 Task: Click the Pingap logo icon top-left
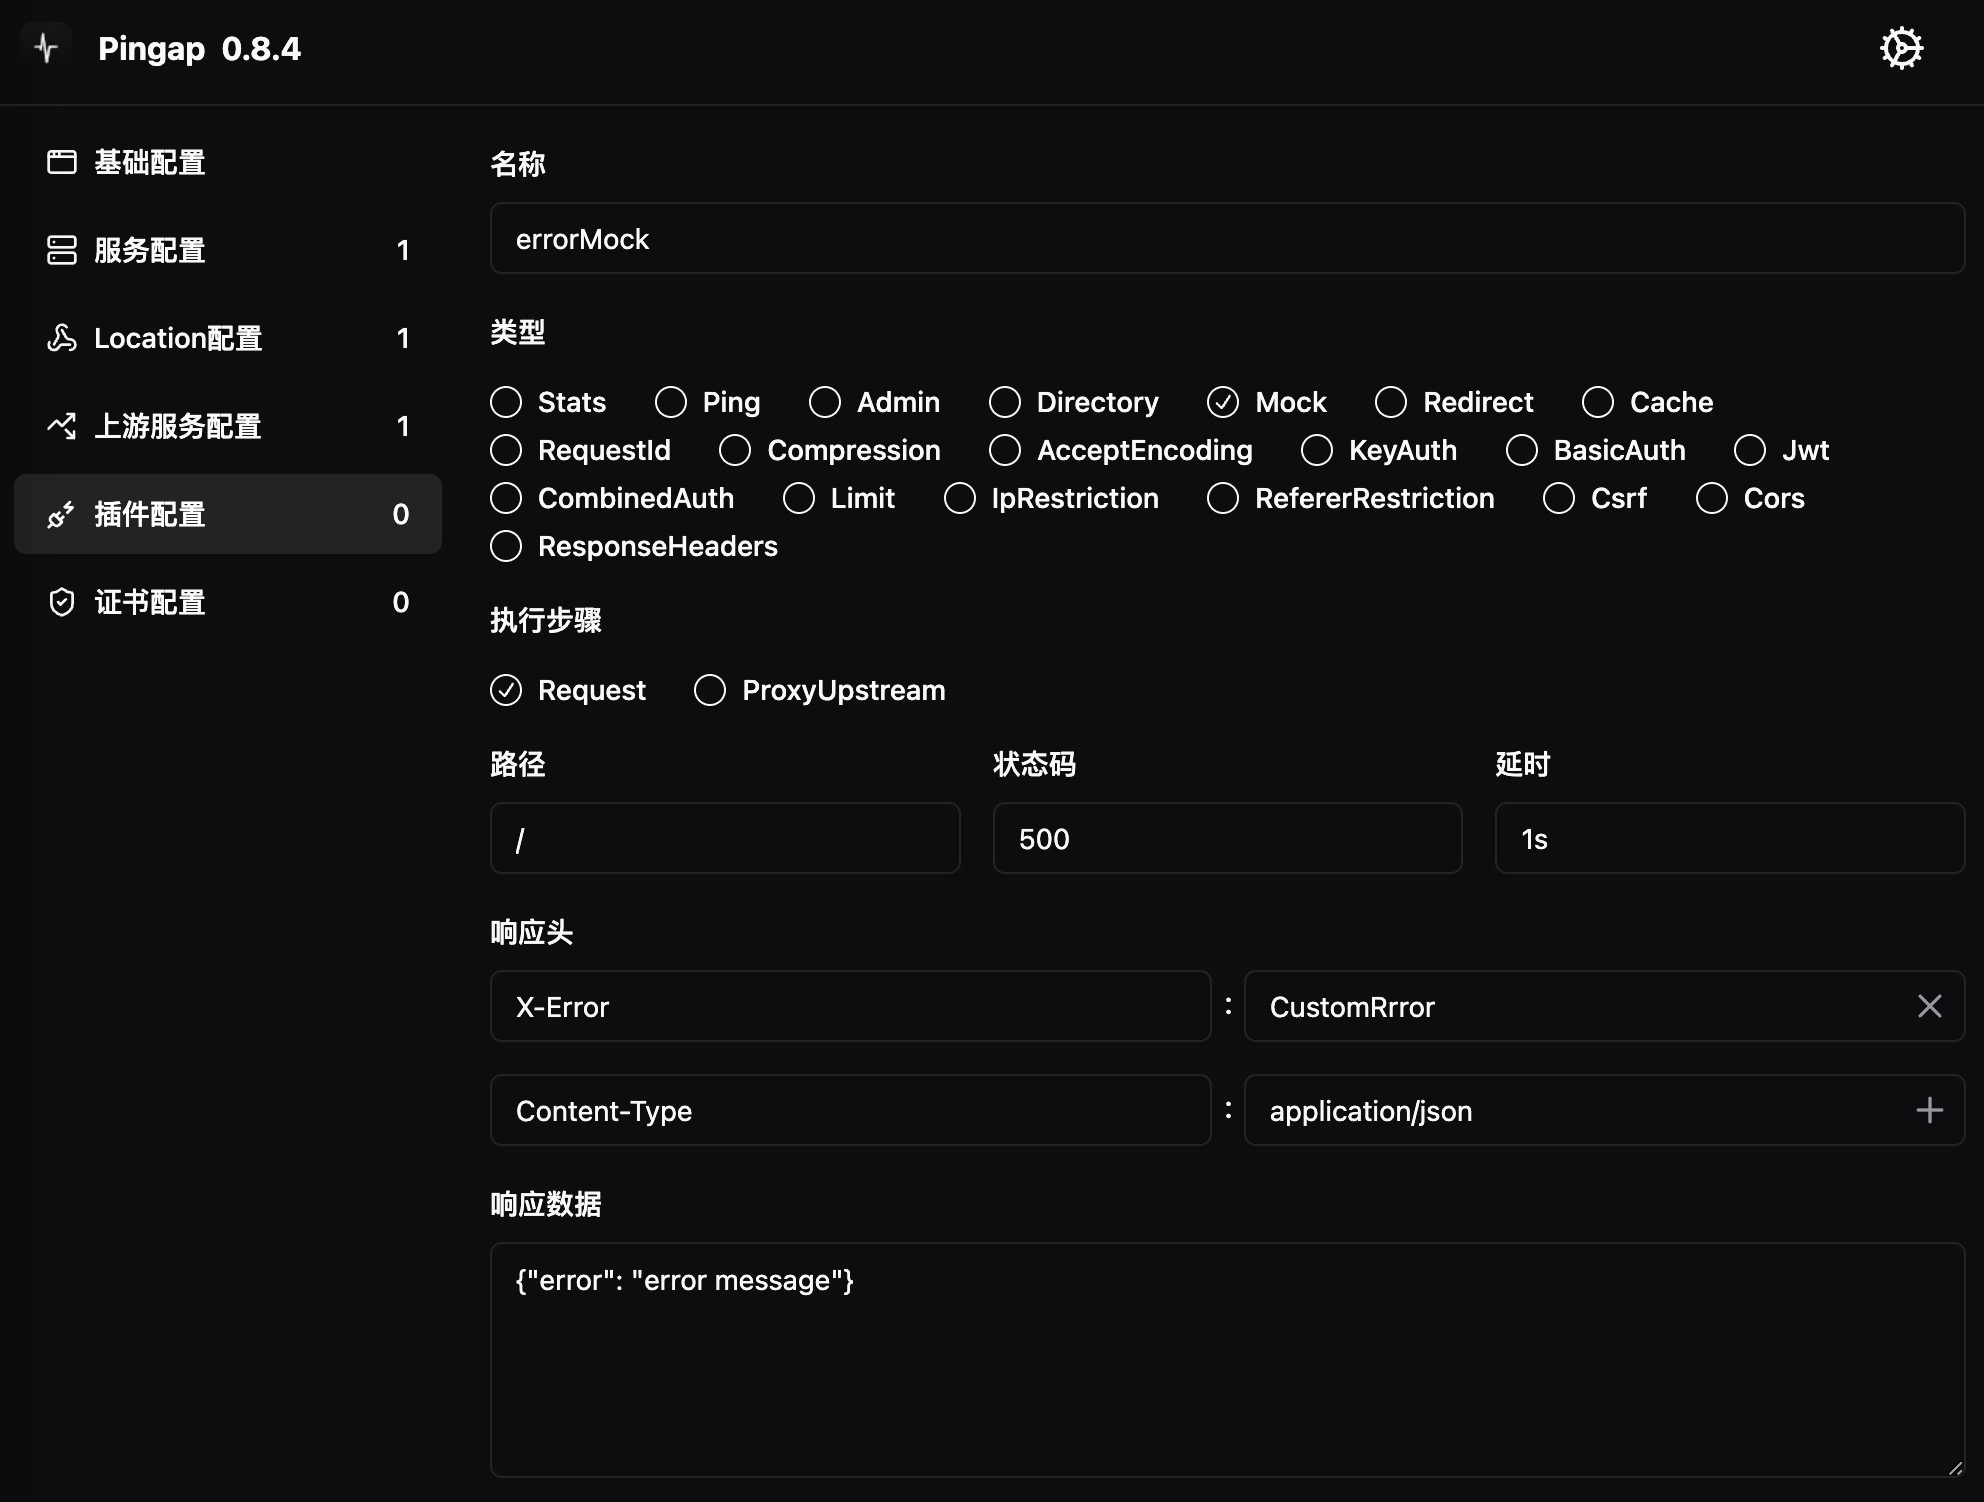pos(46,49)
